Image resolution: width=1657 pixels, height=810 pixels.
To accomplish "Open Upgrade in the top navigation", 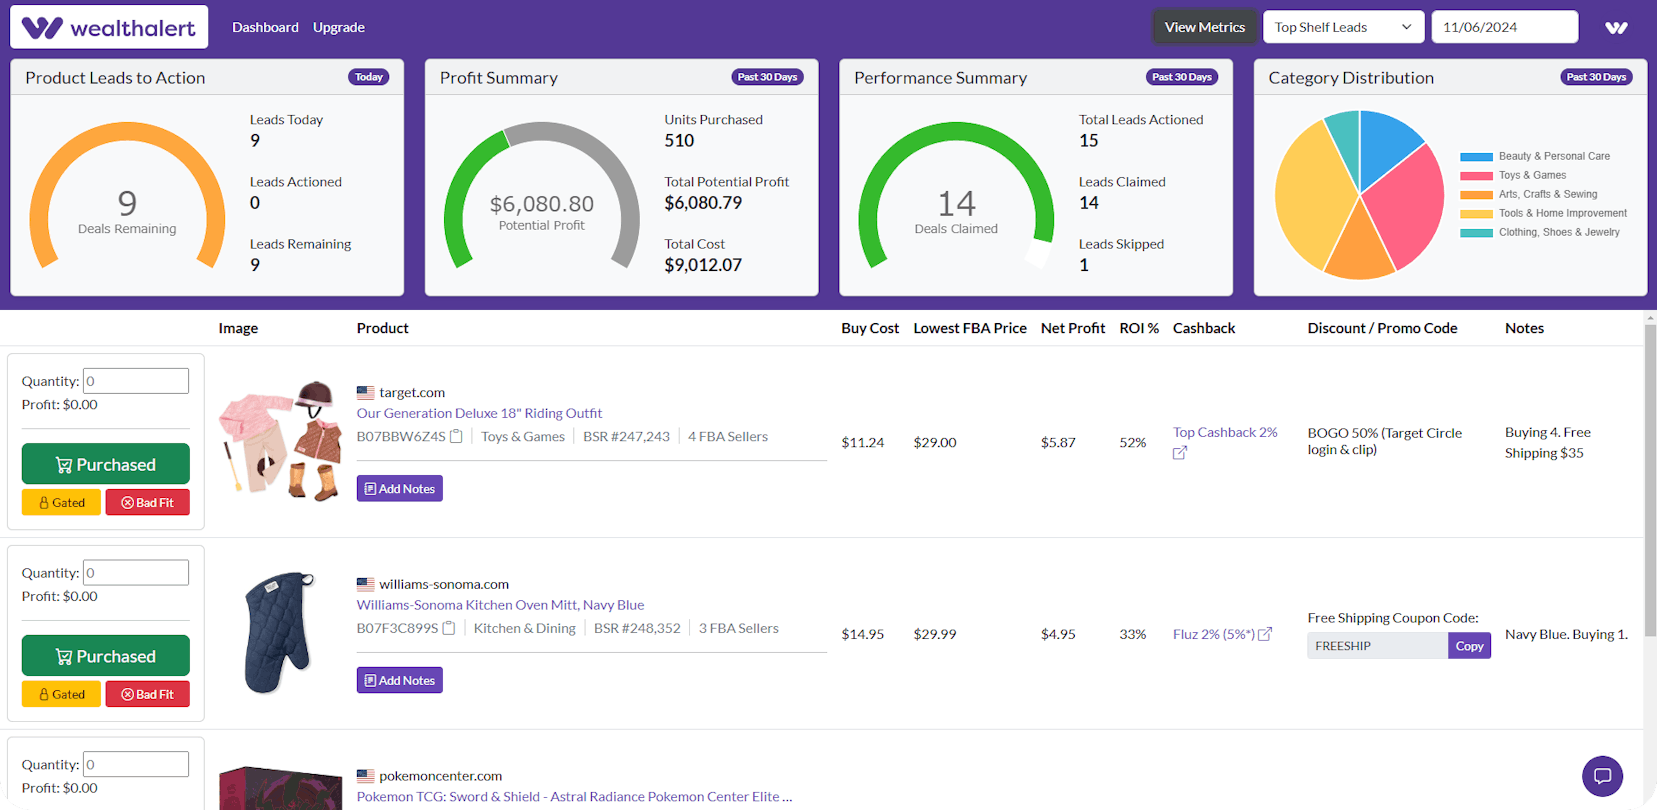I will click(x=339, y=27).
